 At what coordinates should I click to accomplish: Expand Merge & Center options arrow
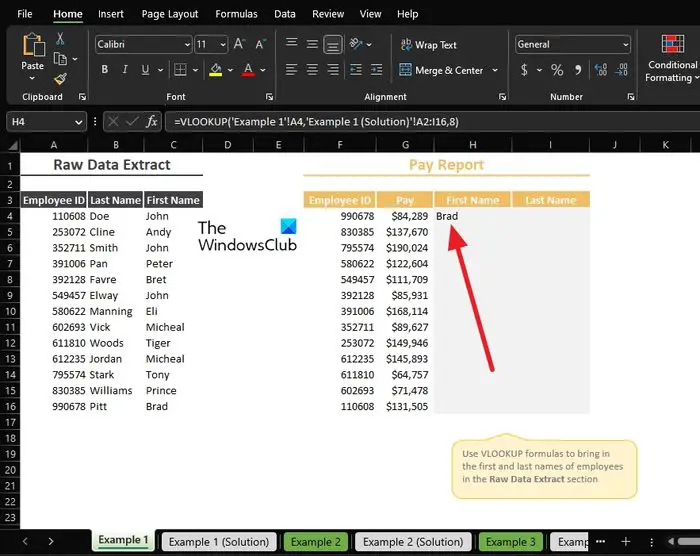(x=495, y=70)
